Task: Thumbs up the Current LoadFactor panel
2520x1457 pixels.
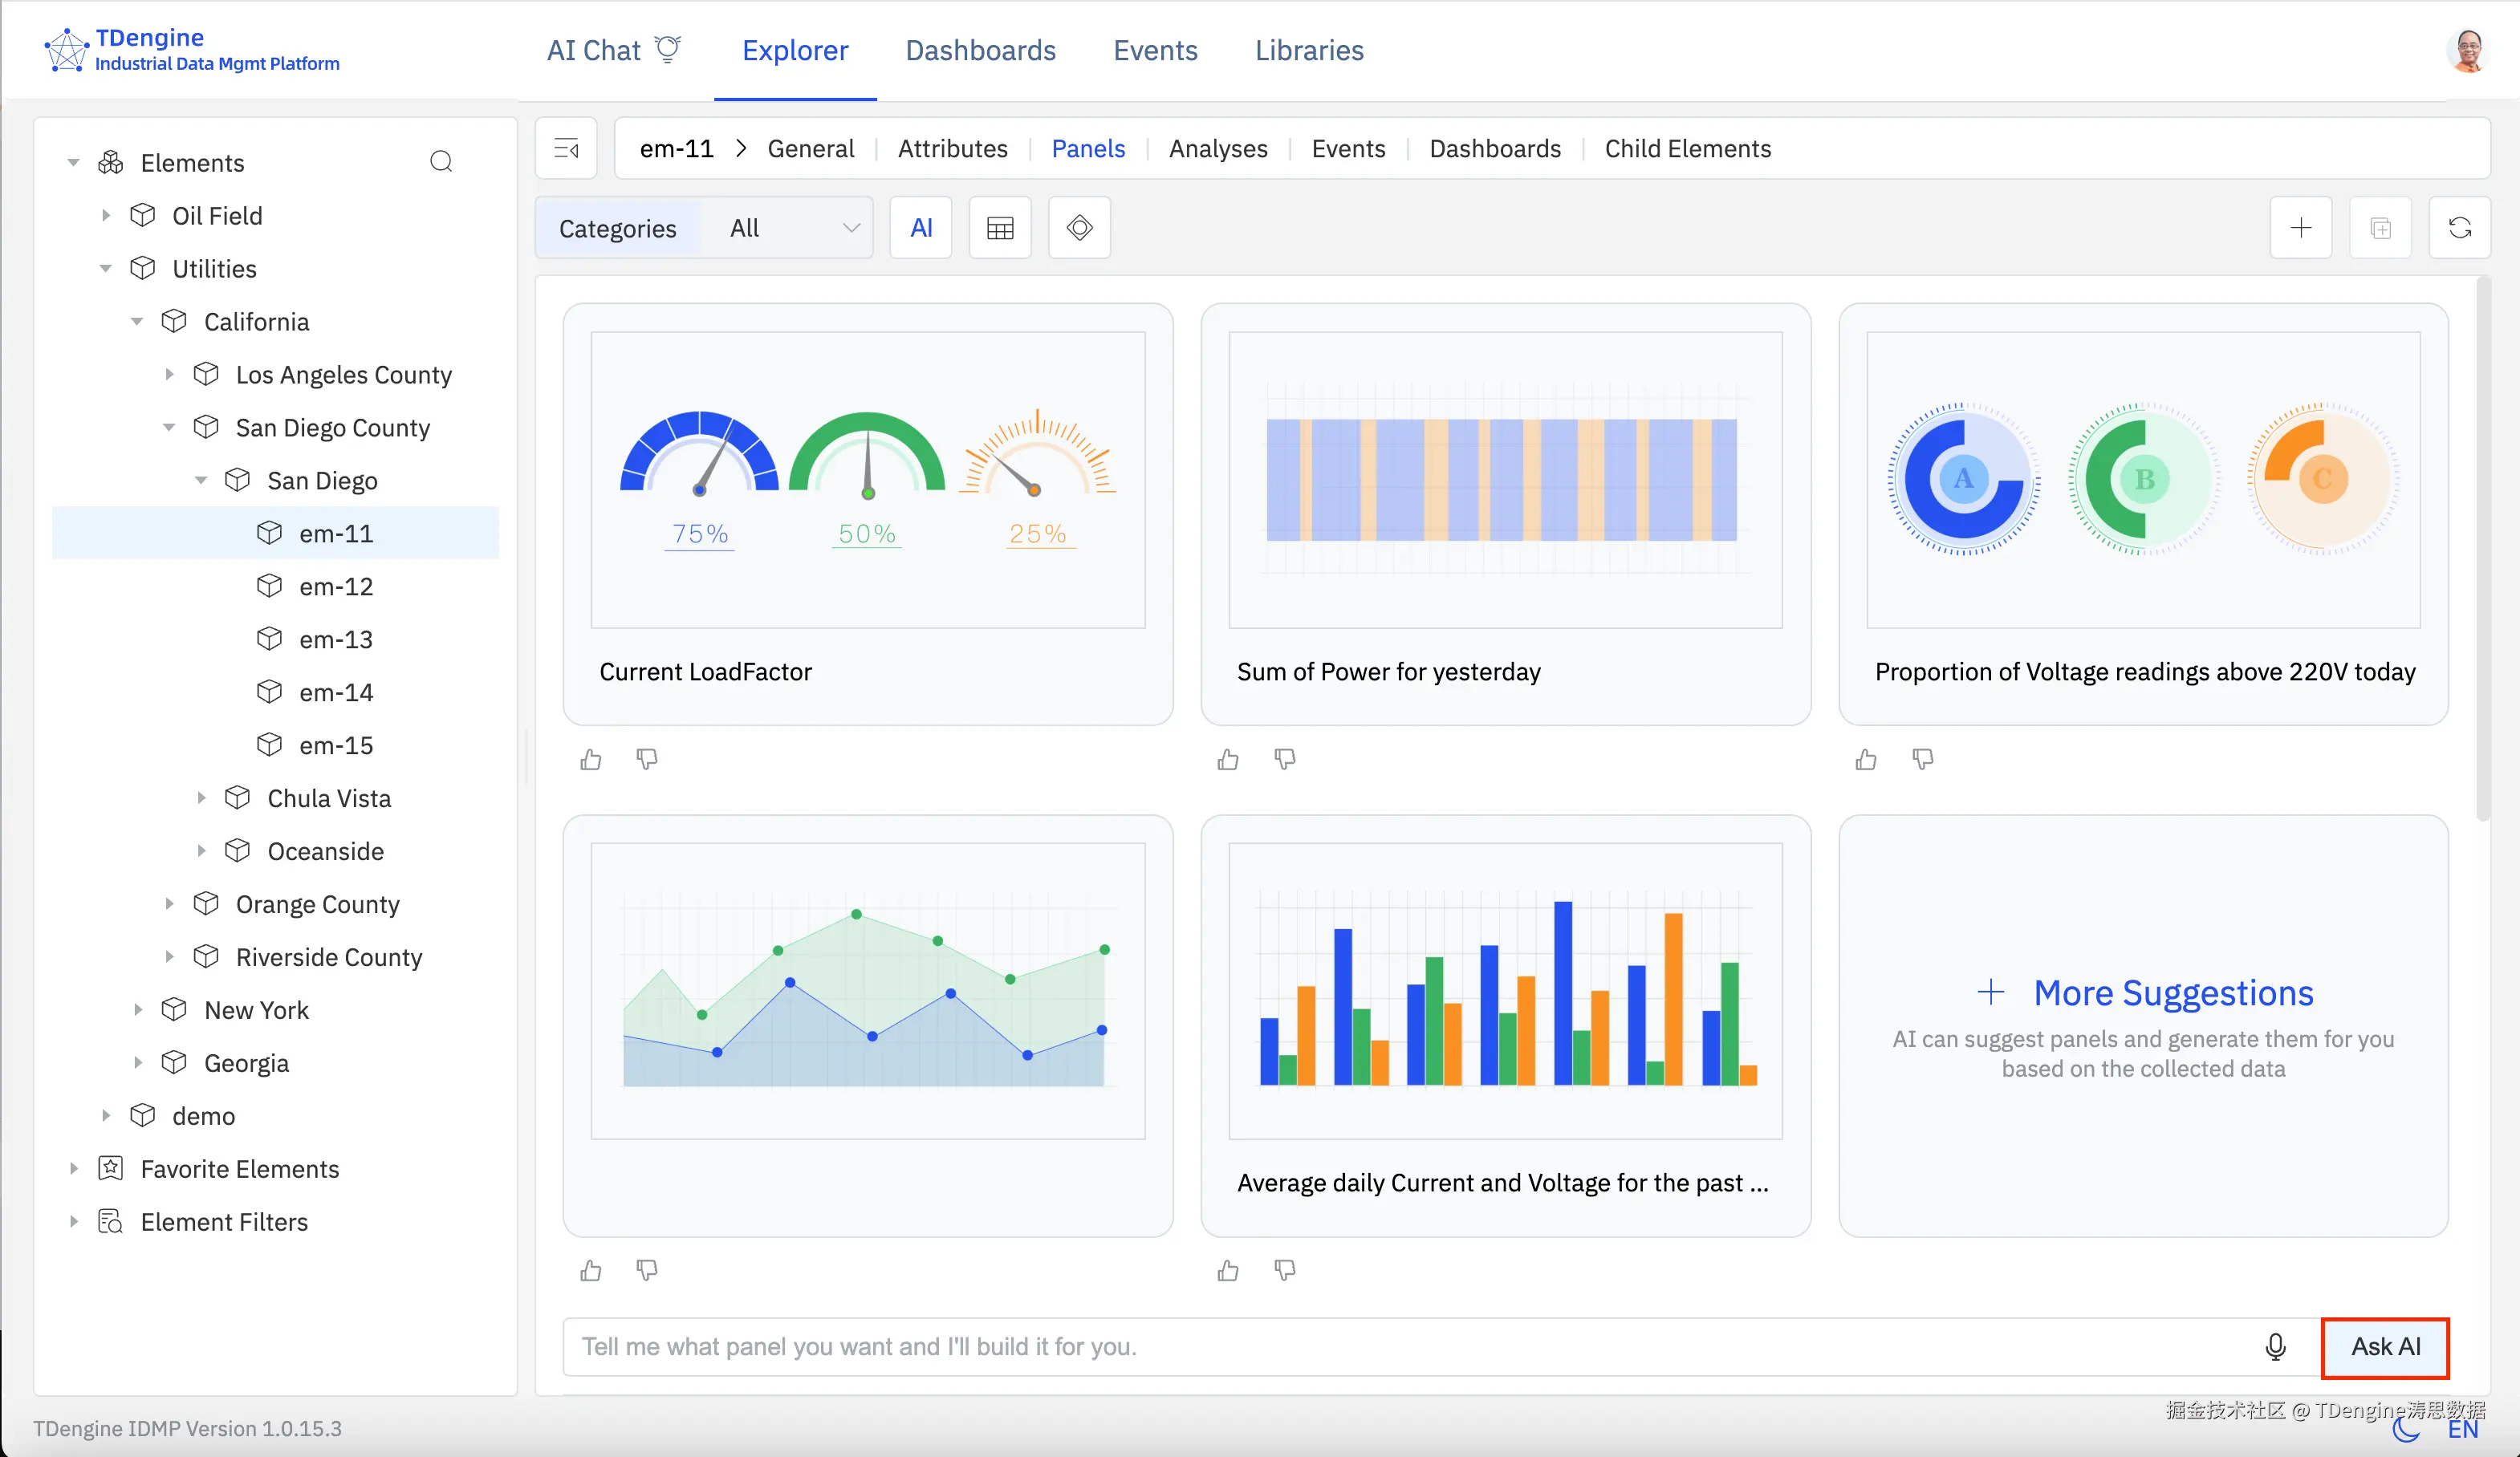Action: [x=591, y=760]
